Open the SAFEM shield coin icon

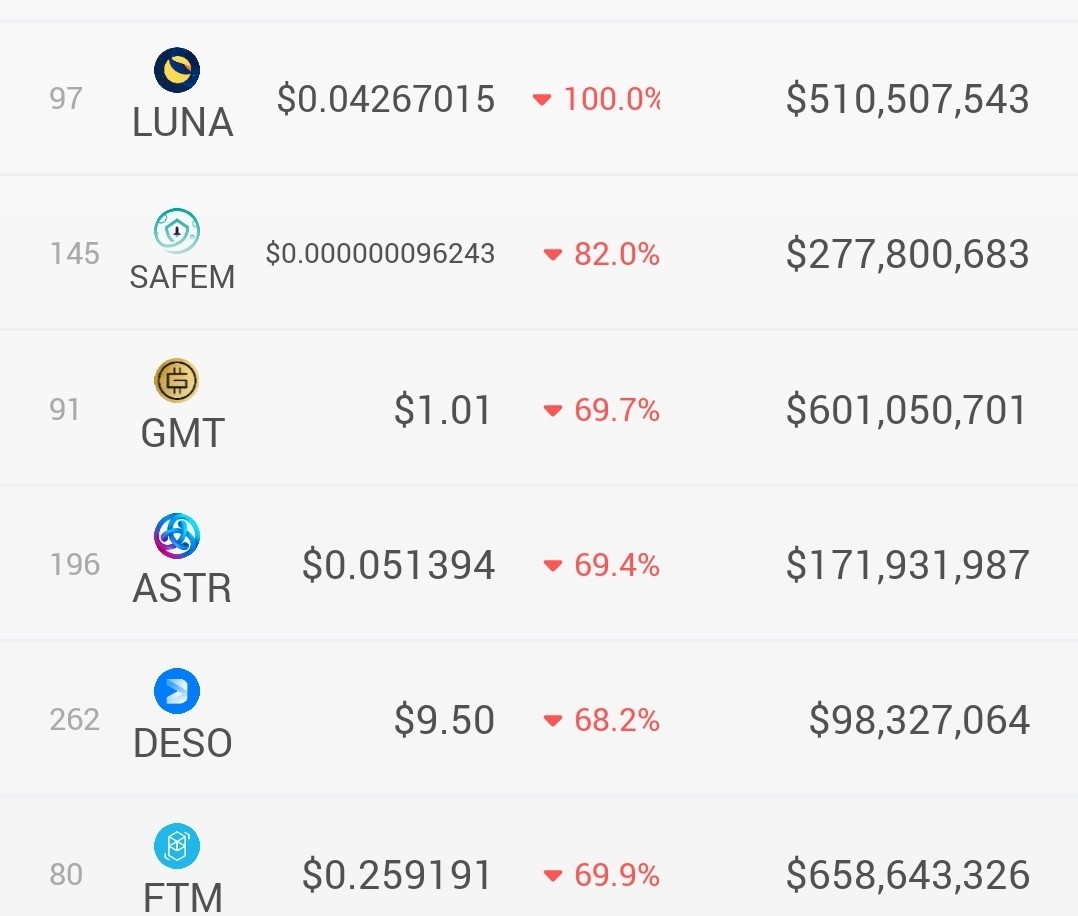tap(177, 231)
